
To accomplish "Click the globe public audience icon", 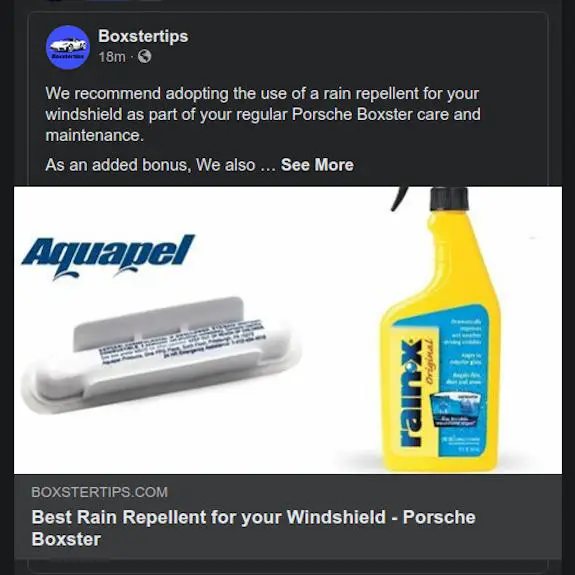I will click(x=144, y=56).
